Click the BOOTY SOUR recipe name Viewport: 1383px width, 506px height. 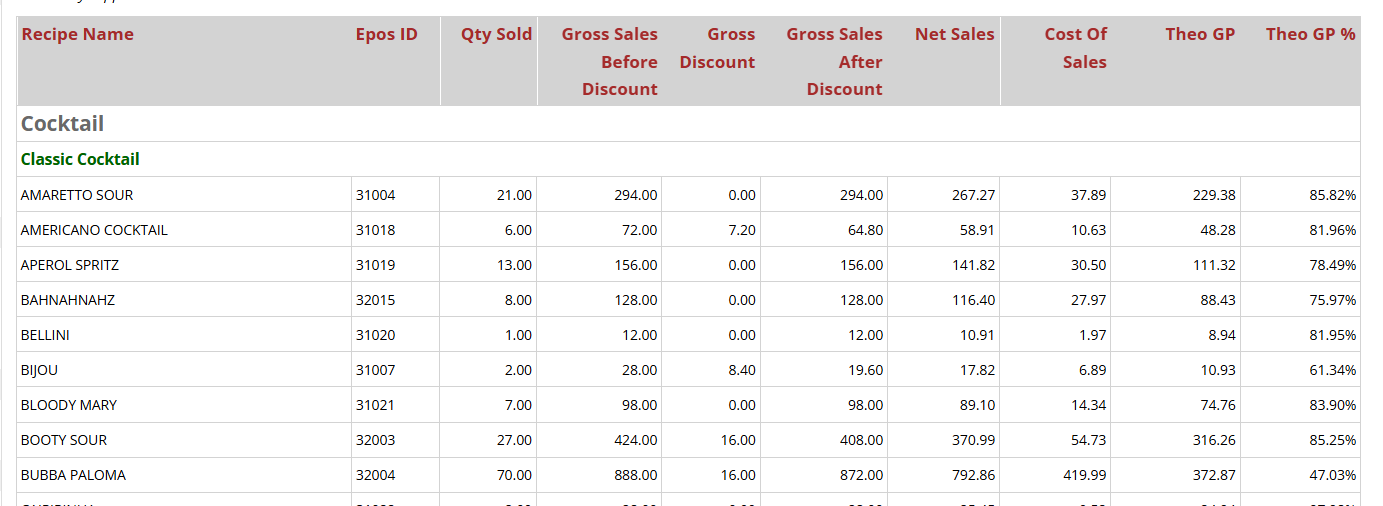64,440
